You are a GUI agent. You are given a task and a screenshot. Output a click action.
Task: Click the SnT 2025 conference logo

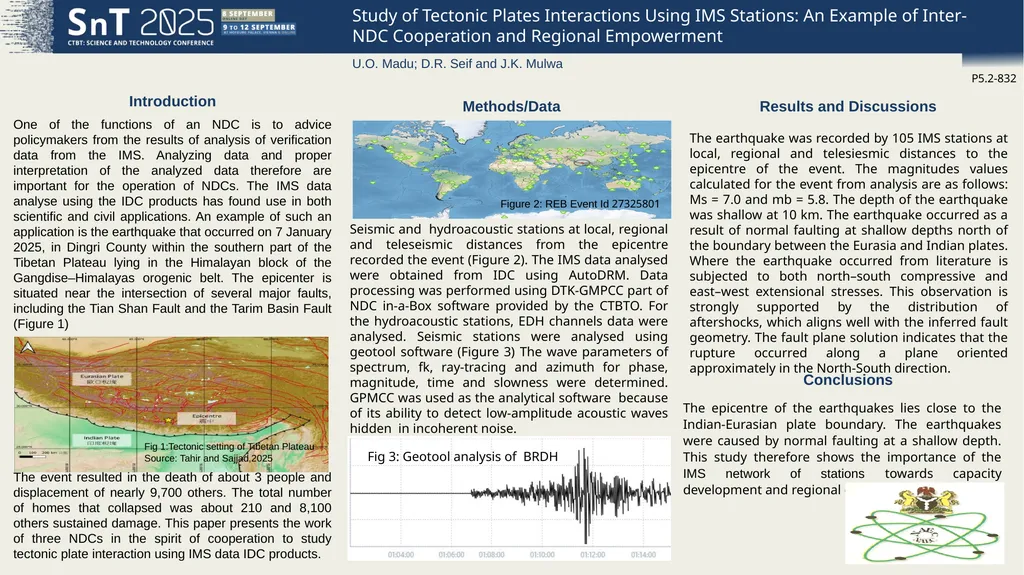(140, 26)
